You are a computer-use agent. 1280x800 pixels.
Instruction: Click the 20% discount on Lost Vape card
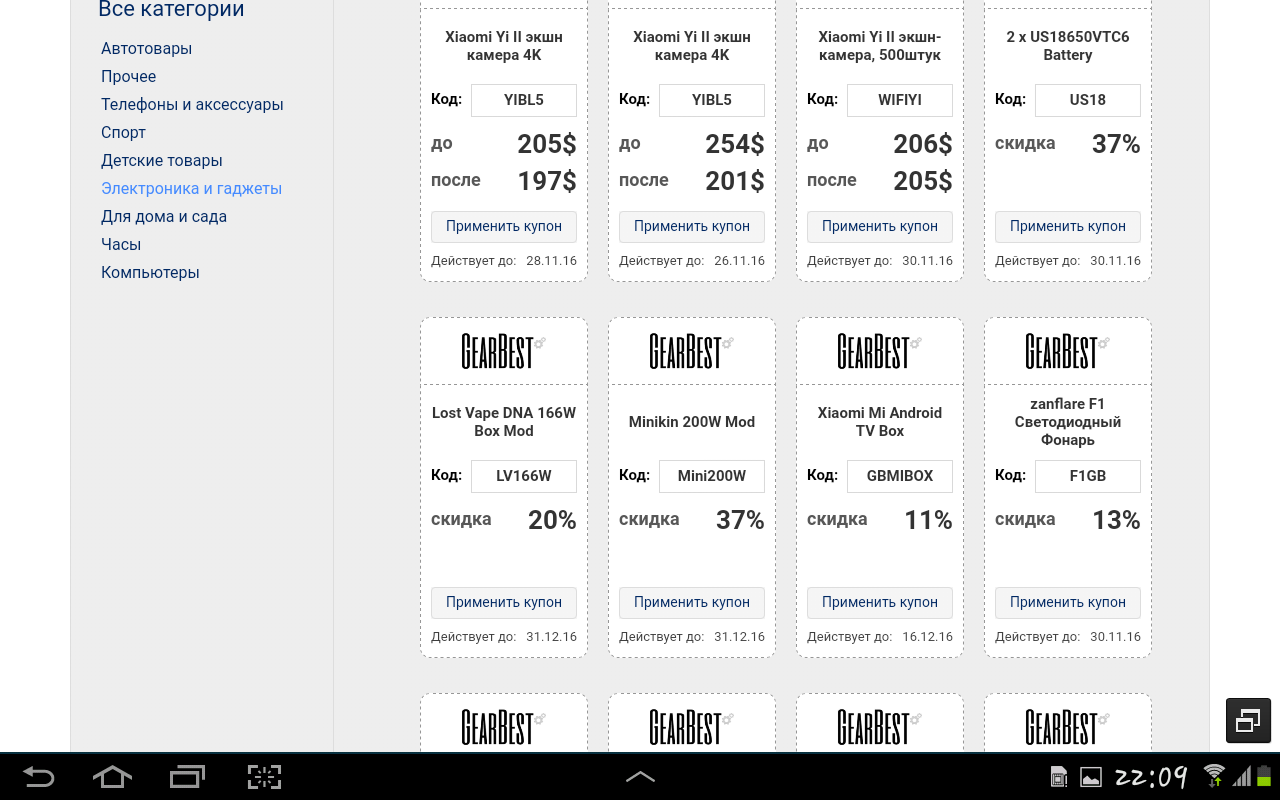coord(552,520)
